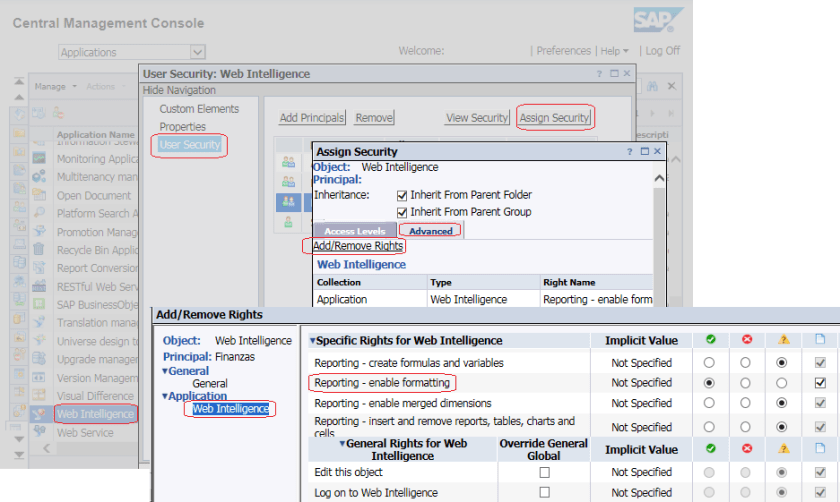The width and height of the screenshot is (840, 502).
Task: Select General under the General tree node
Action: (x=209, y=383)
